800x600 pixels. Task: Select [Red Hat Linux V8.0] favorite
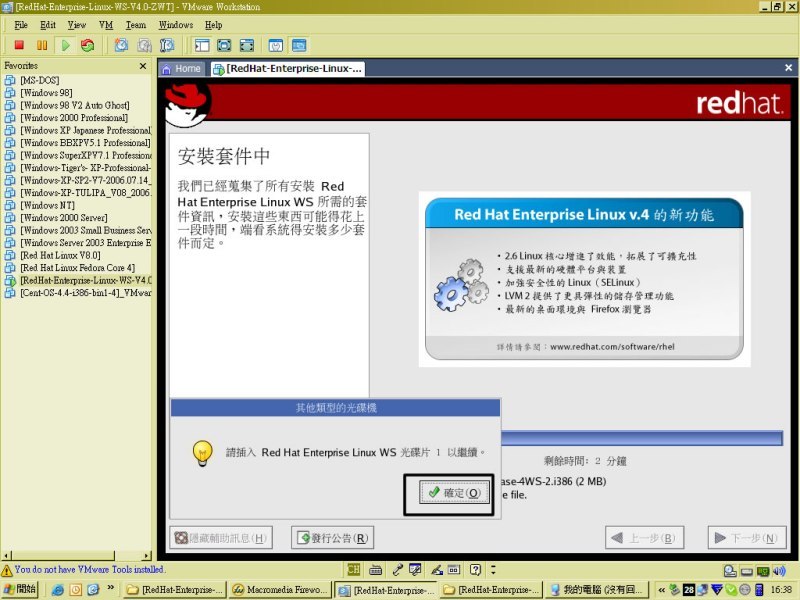[60, 255]
